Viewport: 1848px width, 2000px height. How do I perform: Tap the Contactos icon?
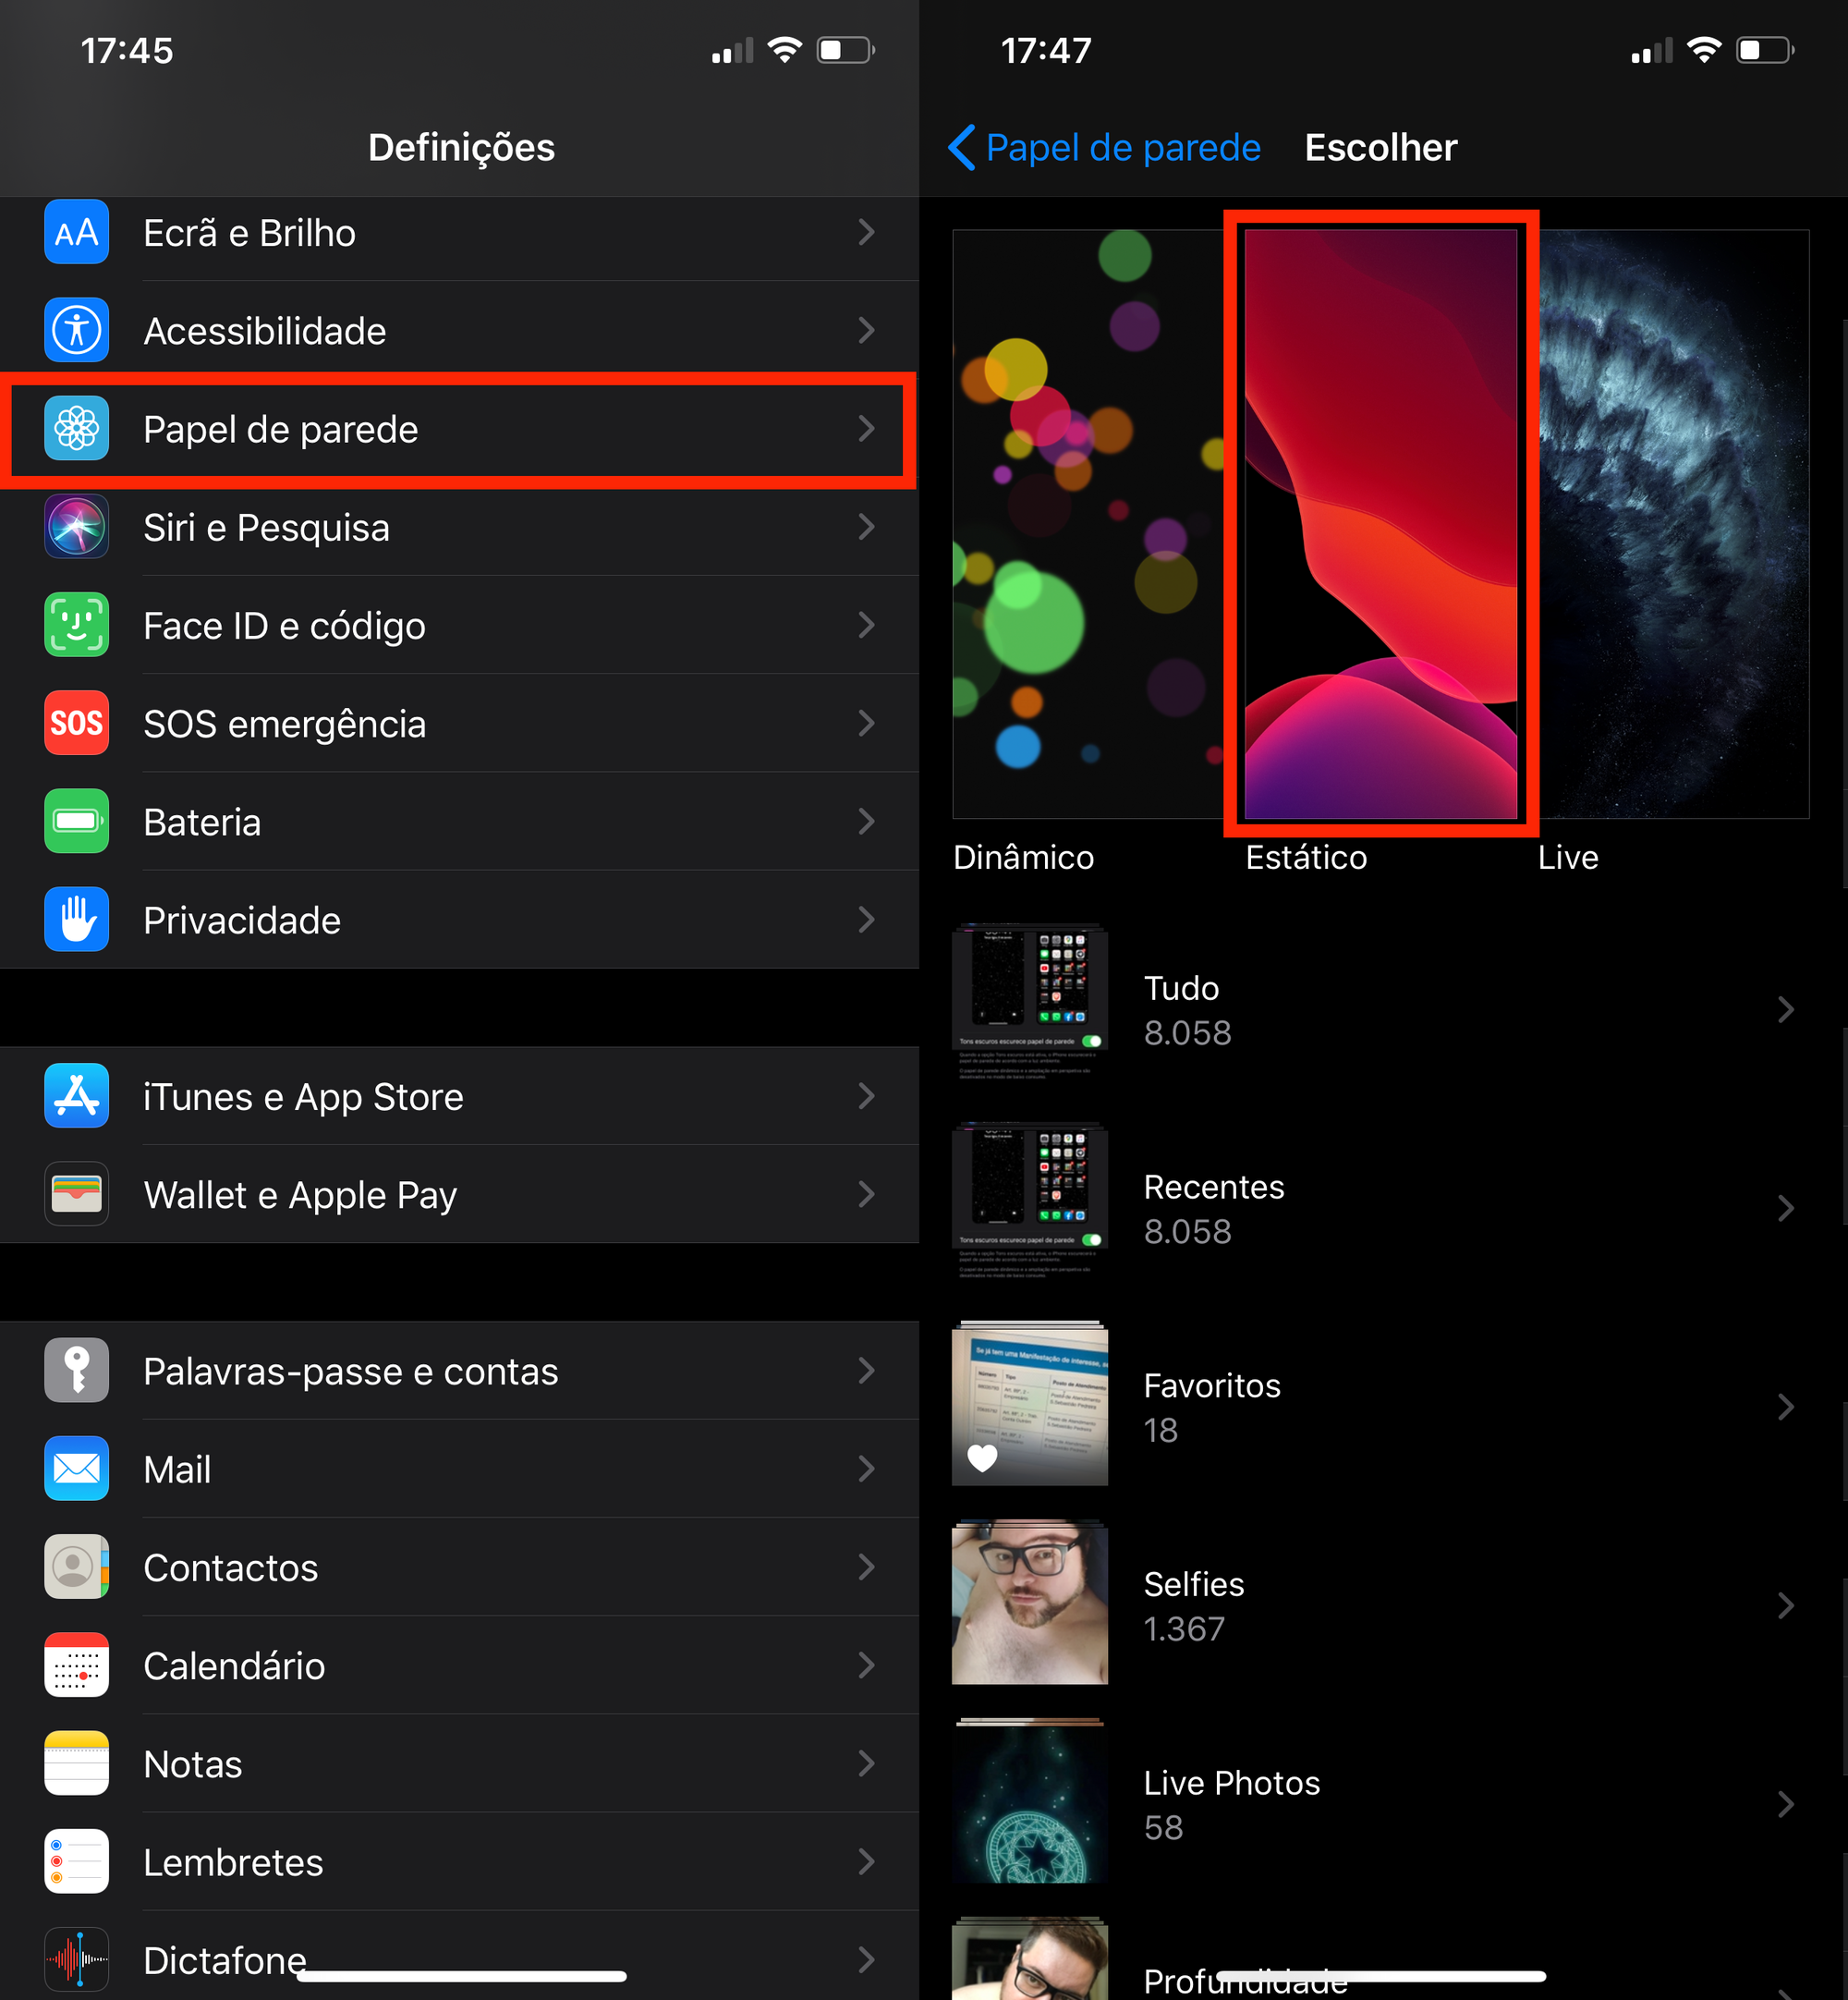point(77,1567)
